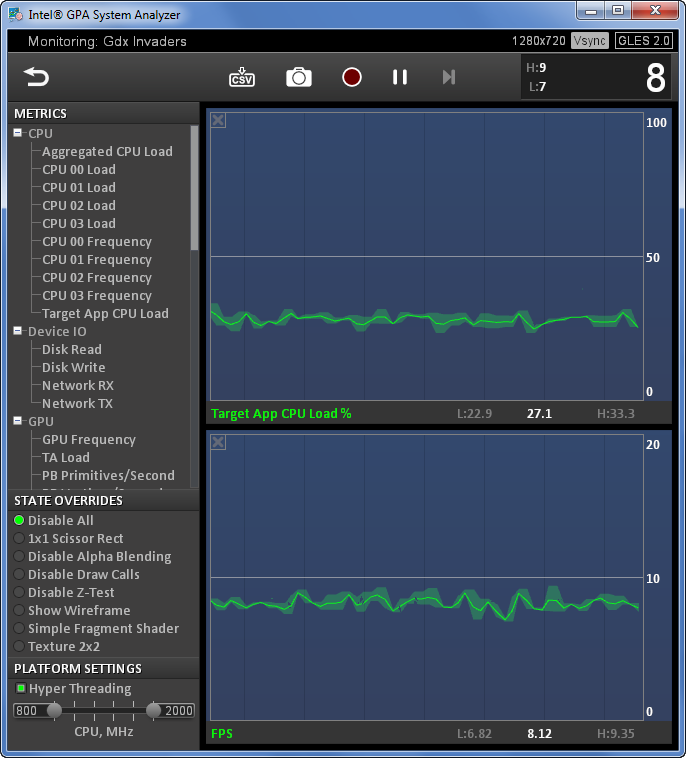Select Show Wireframe override
Screen dimensions: 686x758
72,610
